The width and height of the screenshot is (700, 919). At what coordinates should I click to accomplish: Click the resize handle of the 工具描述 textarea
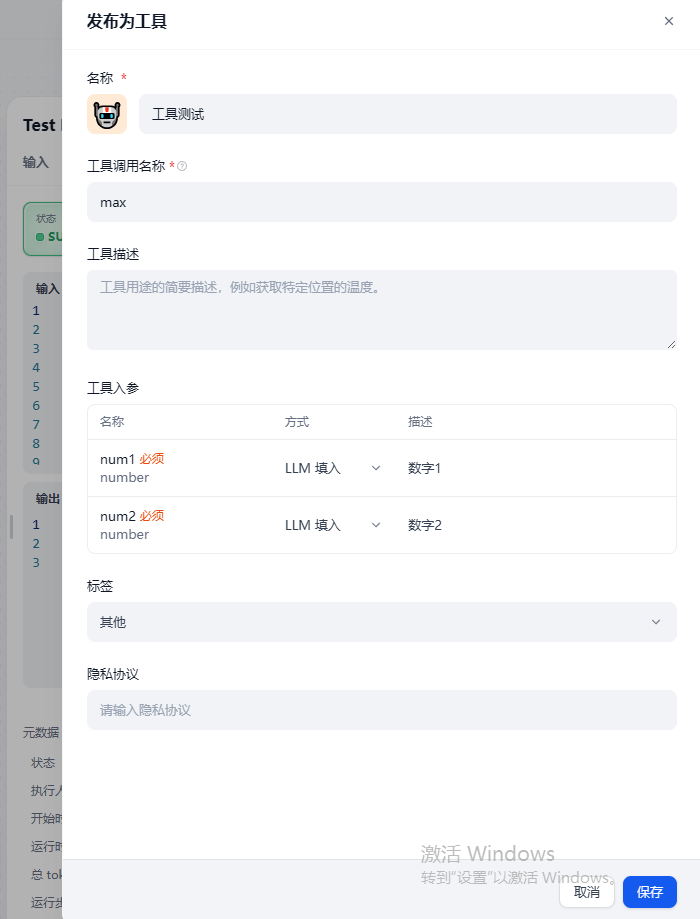pos(671,343)
